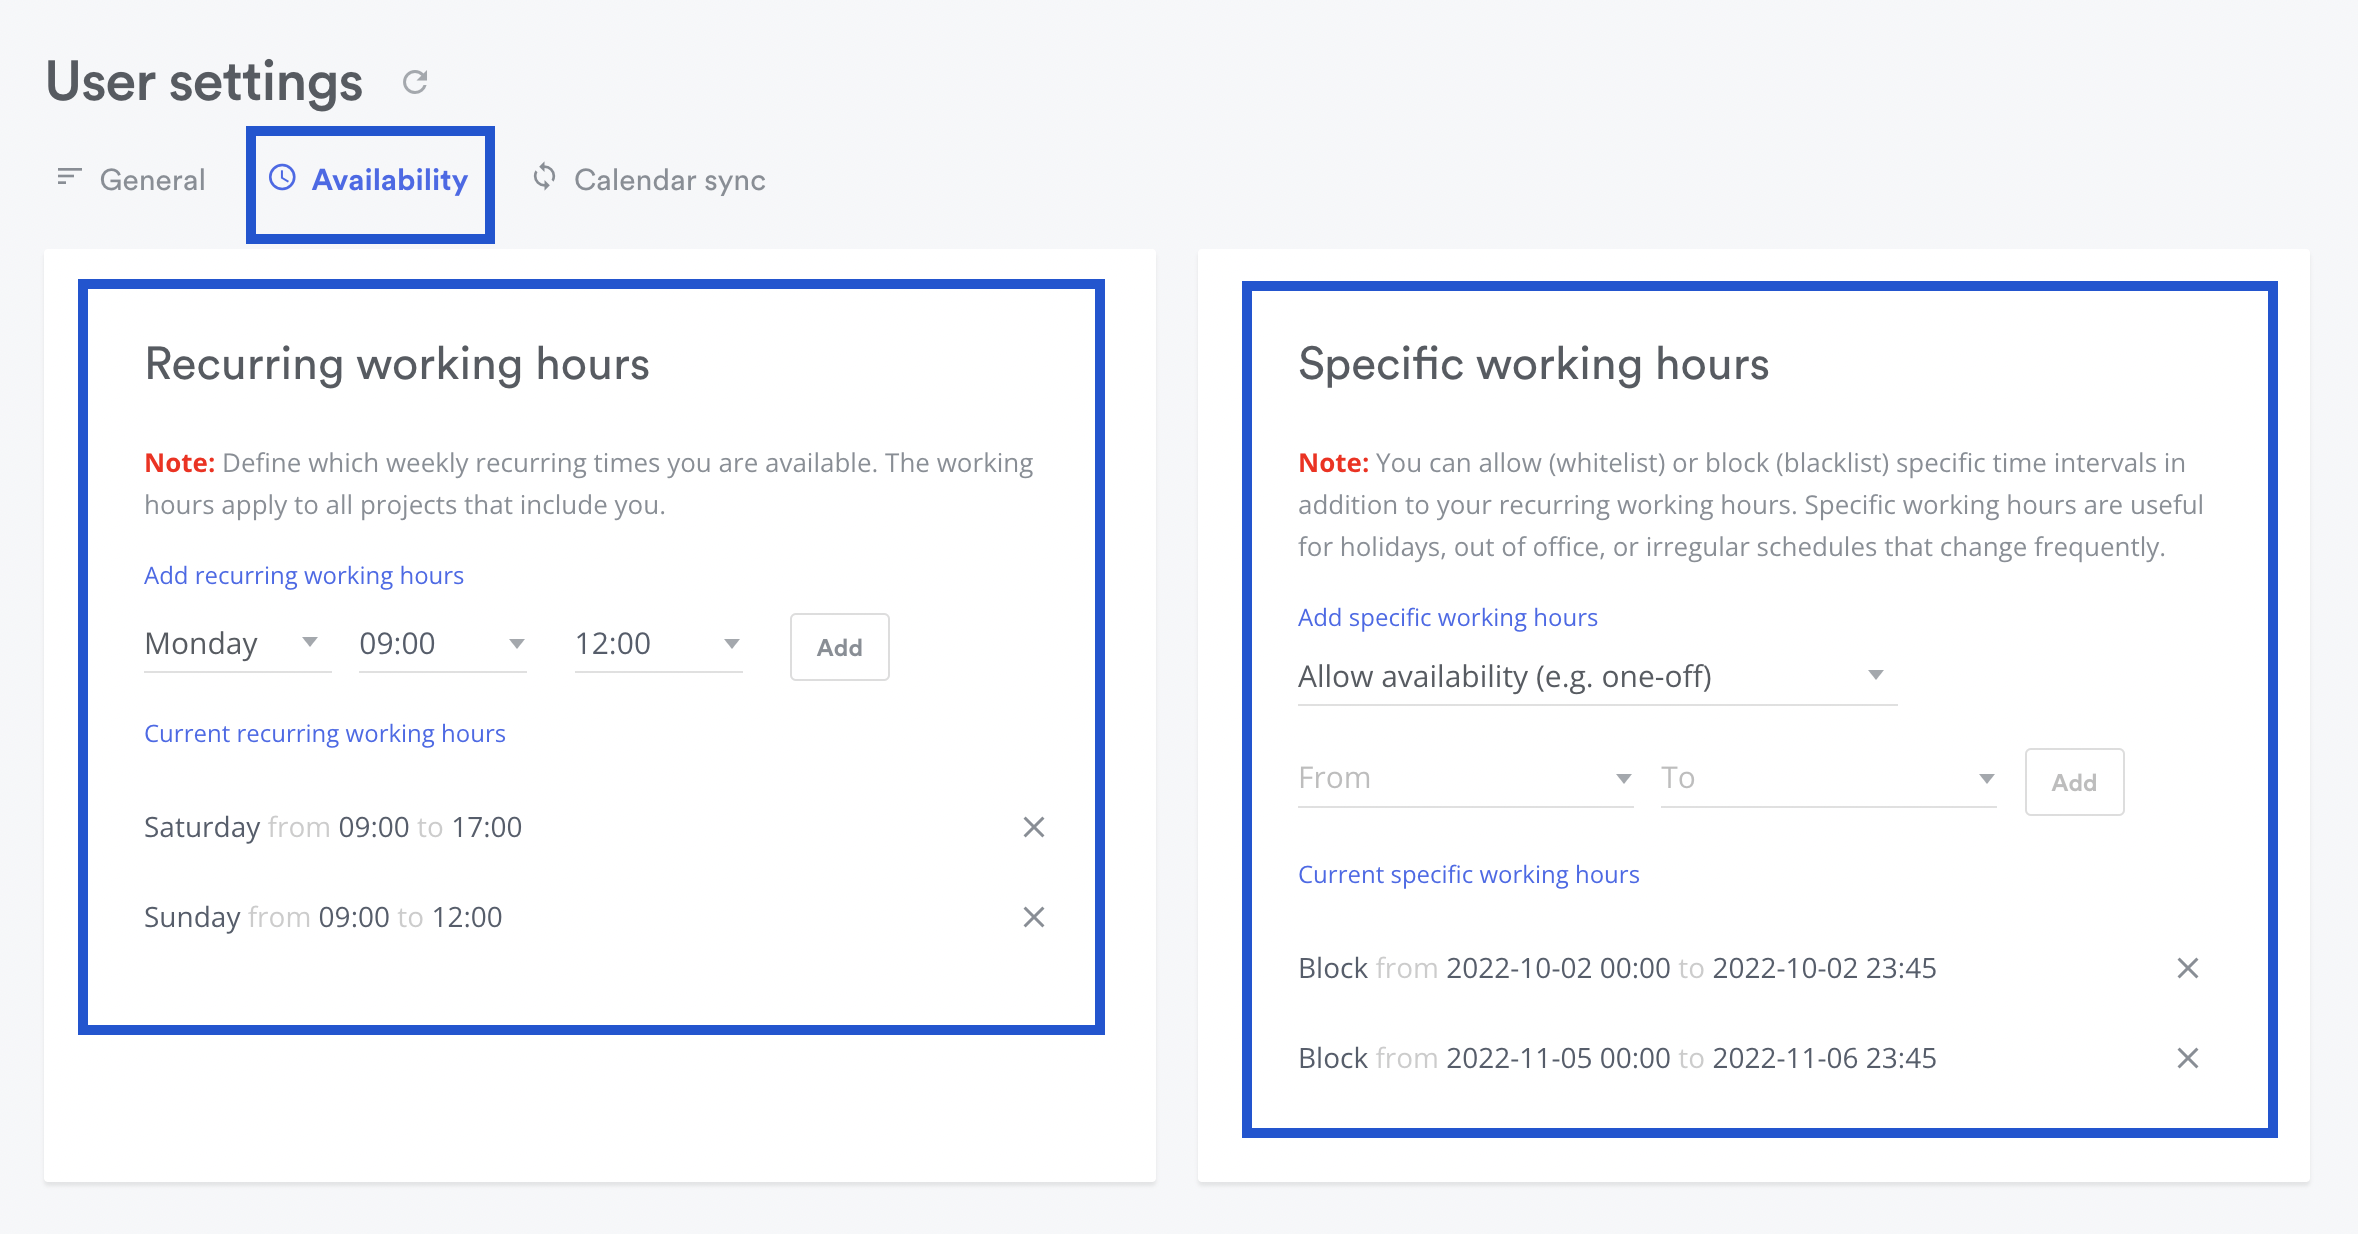The width and height of the screenshot is (2358, 1234).
Task: Switch to the Calendar sync tab
Action: click(669, 180)
